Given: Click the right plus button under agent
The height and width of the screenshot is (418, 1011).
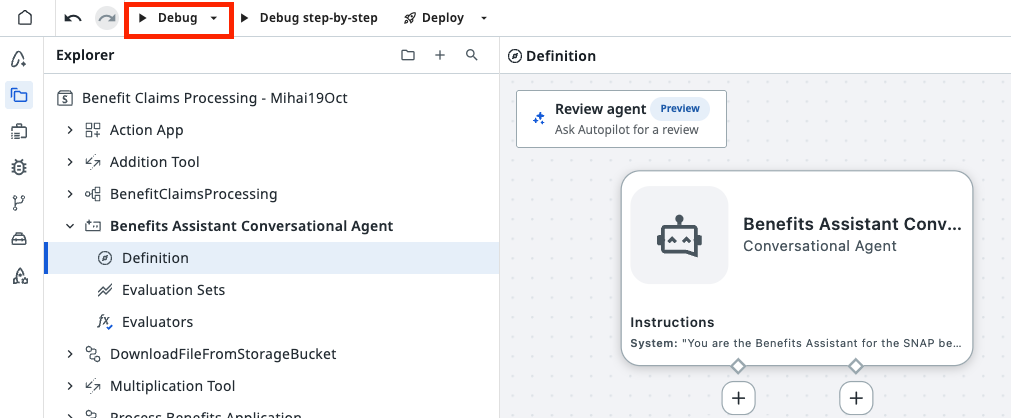Looking at the screenshot, I should click(x=856, y=398).
